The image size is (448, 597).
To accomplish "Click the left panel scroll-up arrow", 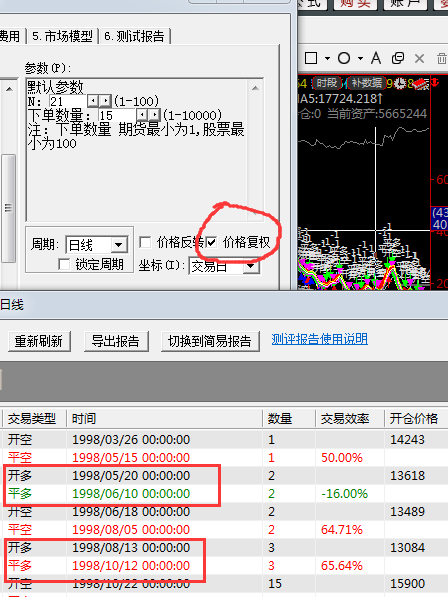I will coord(9,89).
